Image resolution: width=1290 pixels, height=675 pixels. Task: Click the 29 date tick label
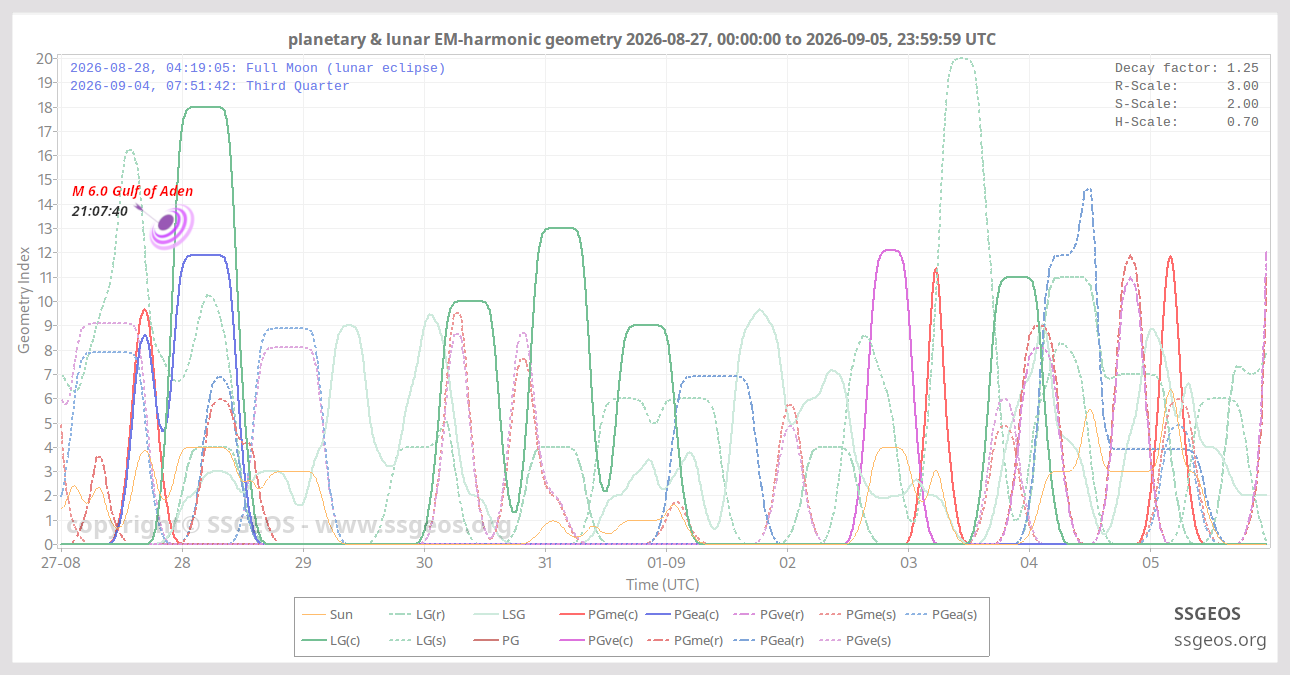click(x=303, y=563)
